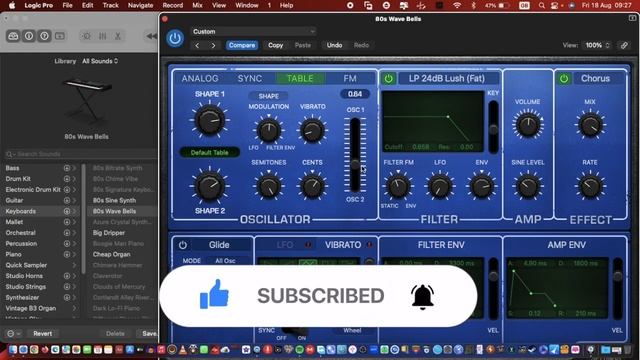
Task: Select the Cheap Organ patch
Action: pos(111,254)
